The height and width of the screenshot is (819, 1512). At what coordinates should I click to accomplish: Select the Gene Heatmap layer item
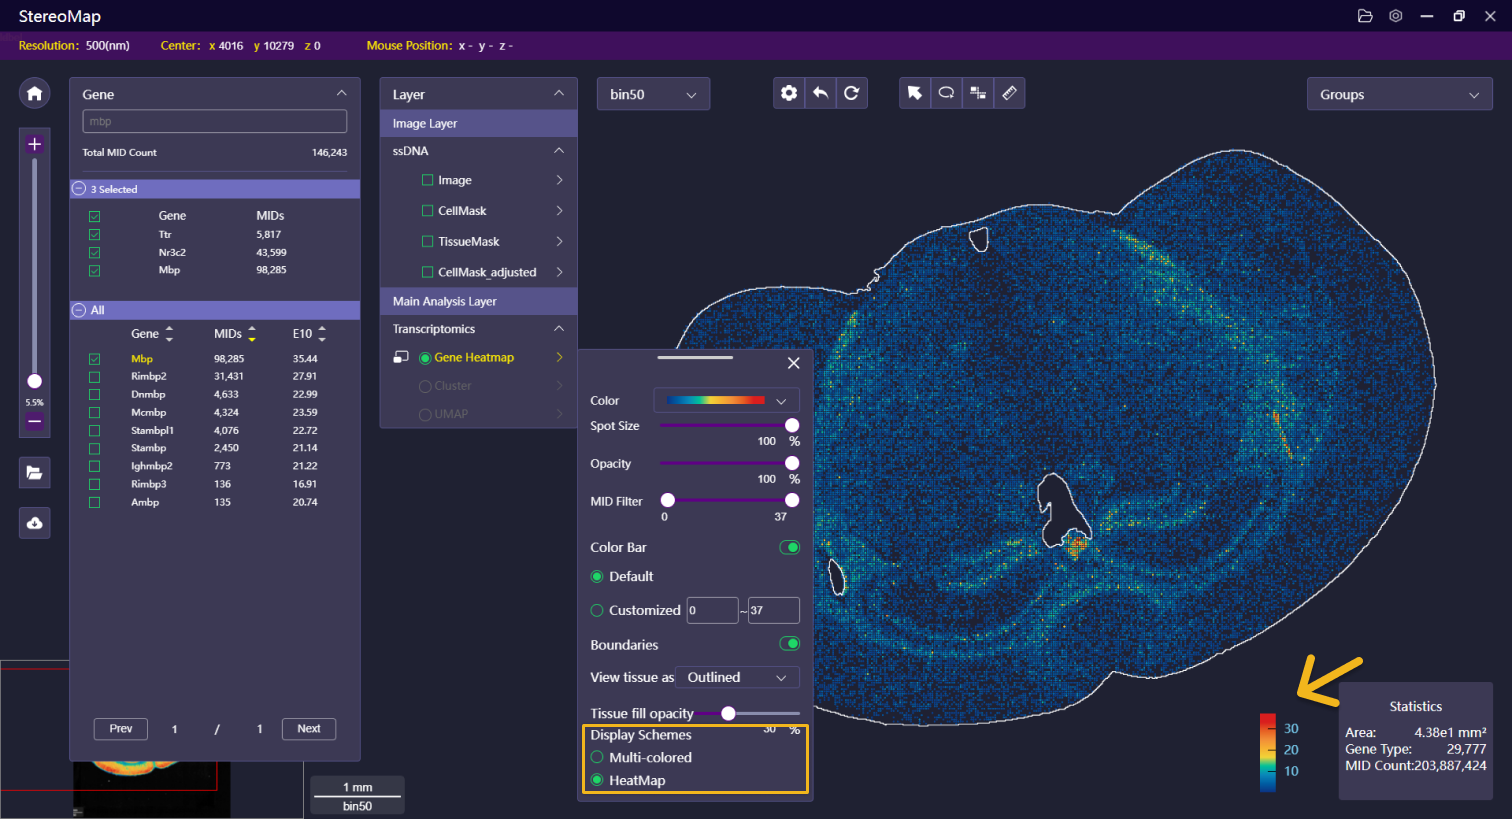pos(474,357)
